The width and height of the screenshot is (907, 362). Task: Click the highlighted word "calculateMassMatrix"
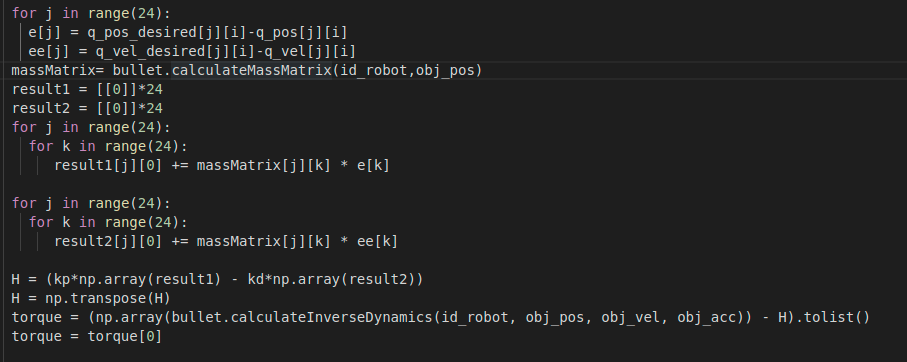coord(252,70)
